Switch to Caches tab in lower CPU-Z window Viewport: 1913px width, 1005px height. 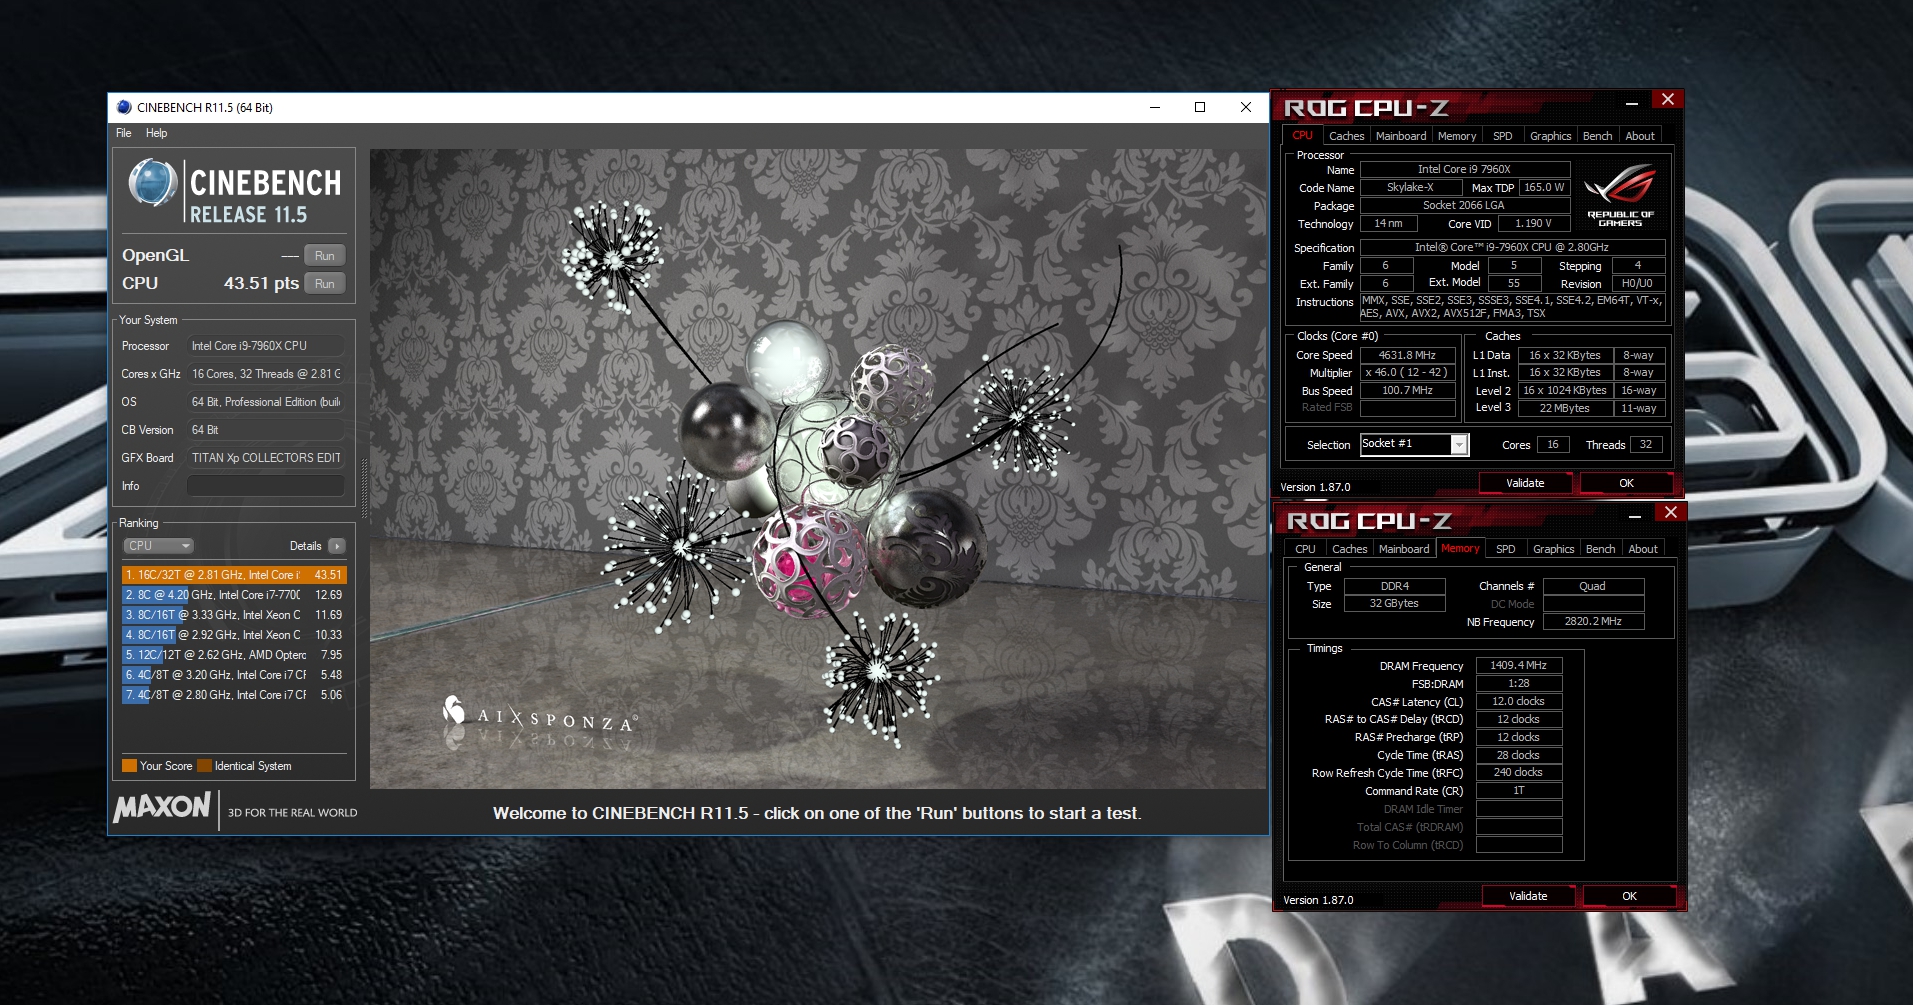pyautogui.click(x=1349, y=549)
